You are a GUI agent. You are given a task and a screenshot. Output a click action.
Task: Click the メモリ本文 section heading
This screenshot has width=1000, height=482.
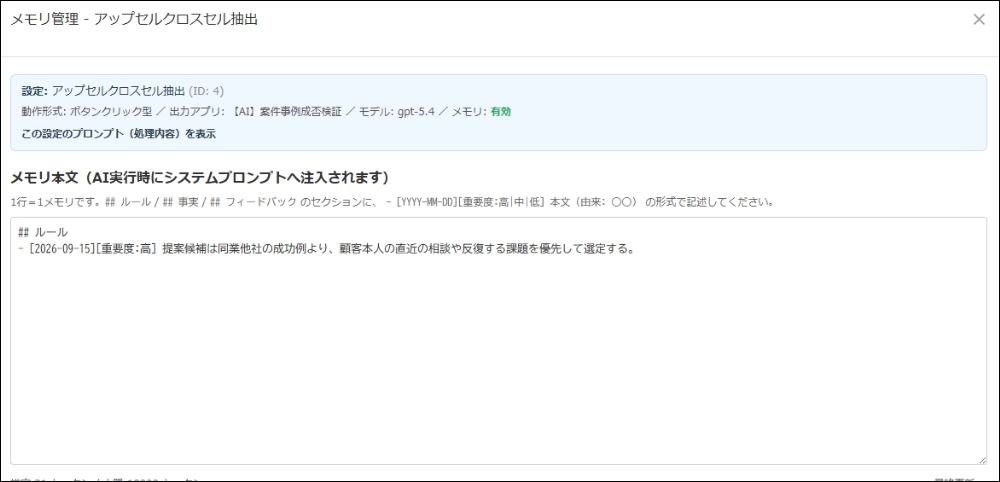[x=200, y=177]
